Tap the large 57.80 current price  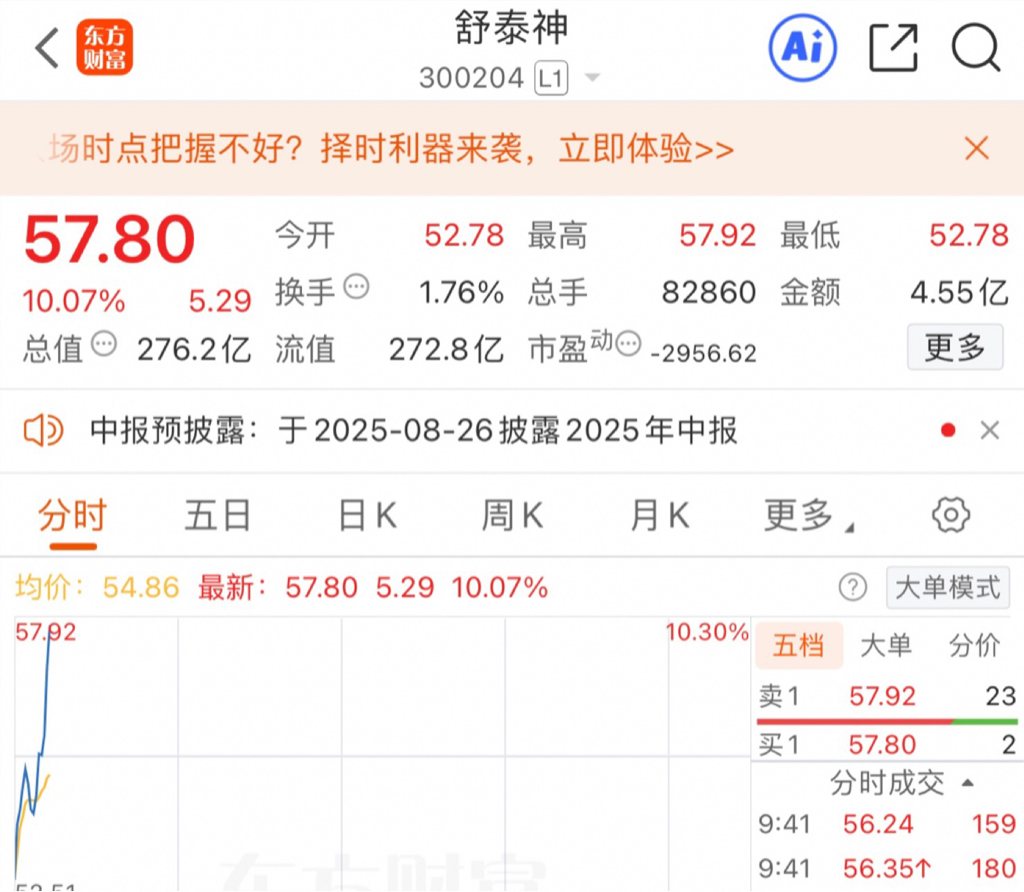[110, 240]
